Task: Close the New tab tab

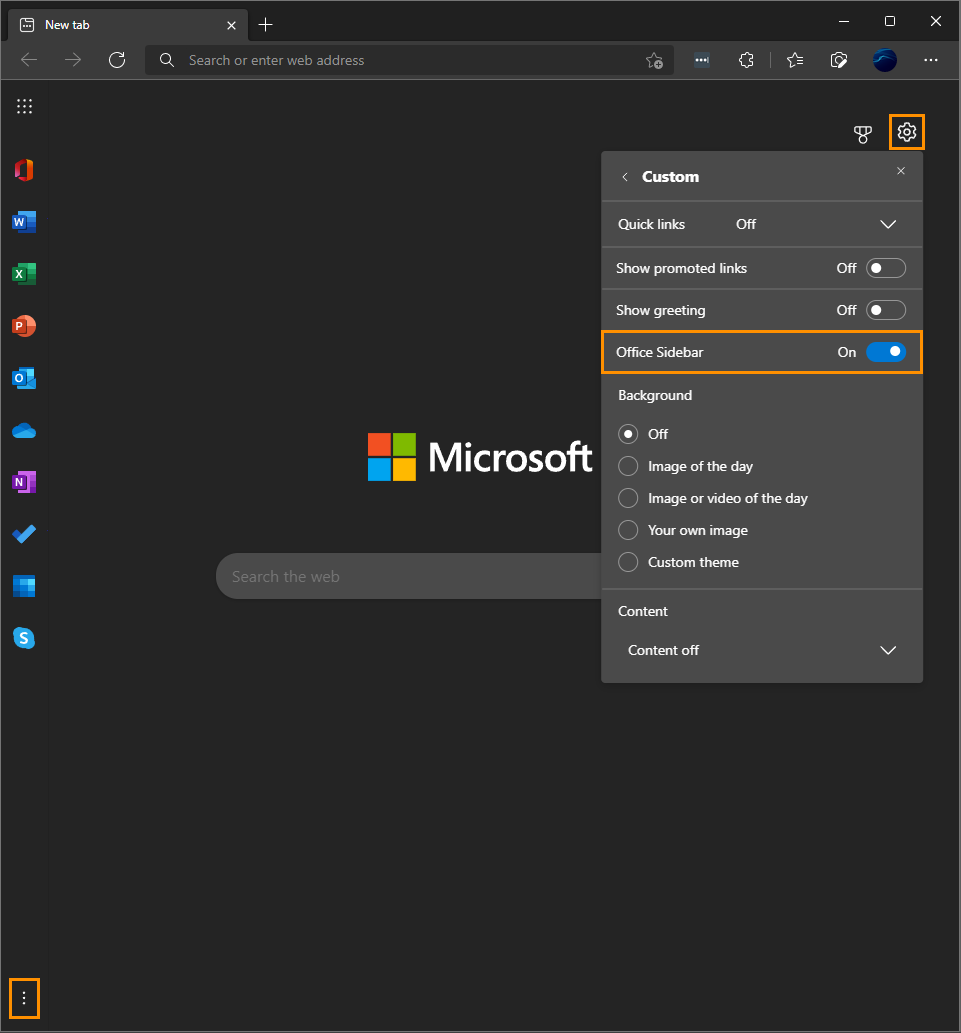Action: (231, 25)
